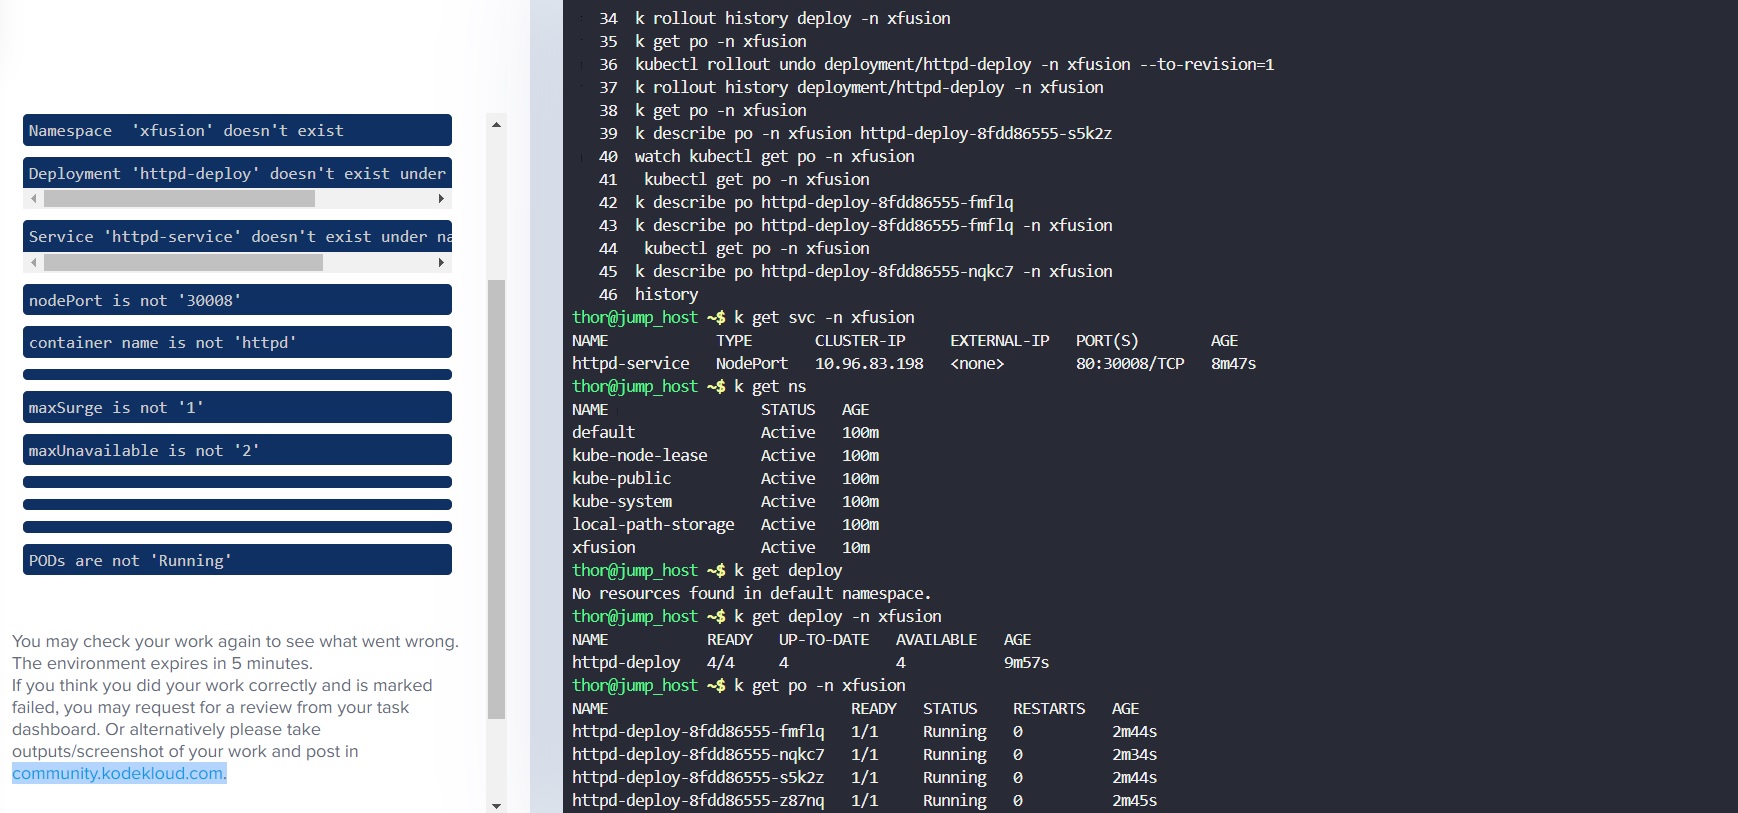The width and height of the screenshot is (1738, 813).
Task: Click the pod age "2m34s"
Action: [1135, 754]
